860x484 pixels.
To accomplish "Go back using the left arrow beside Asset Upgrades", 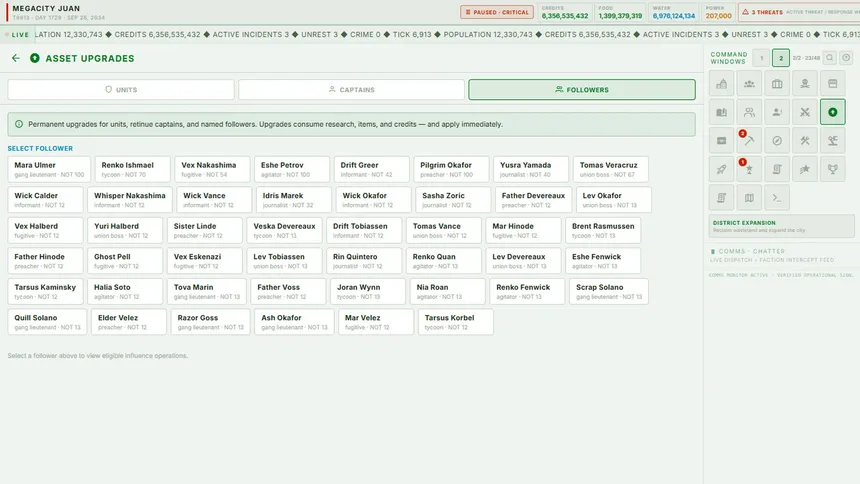I will coord(16,58).
